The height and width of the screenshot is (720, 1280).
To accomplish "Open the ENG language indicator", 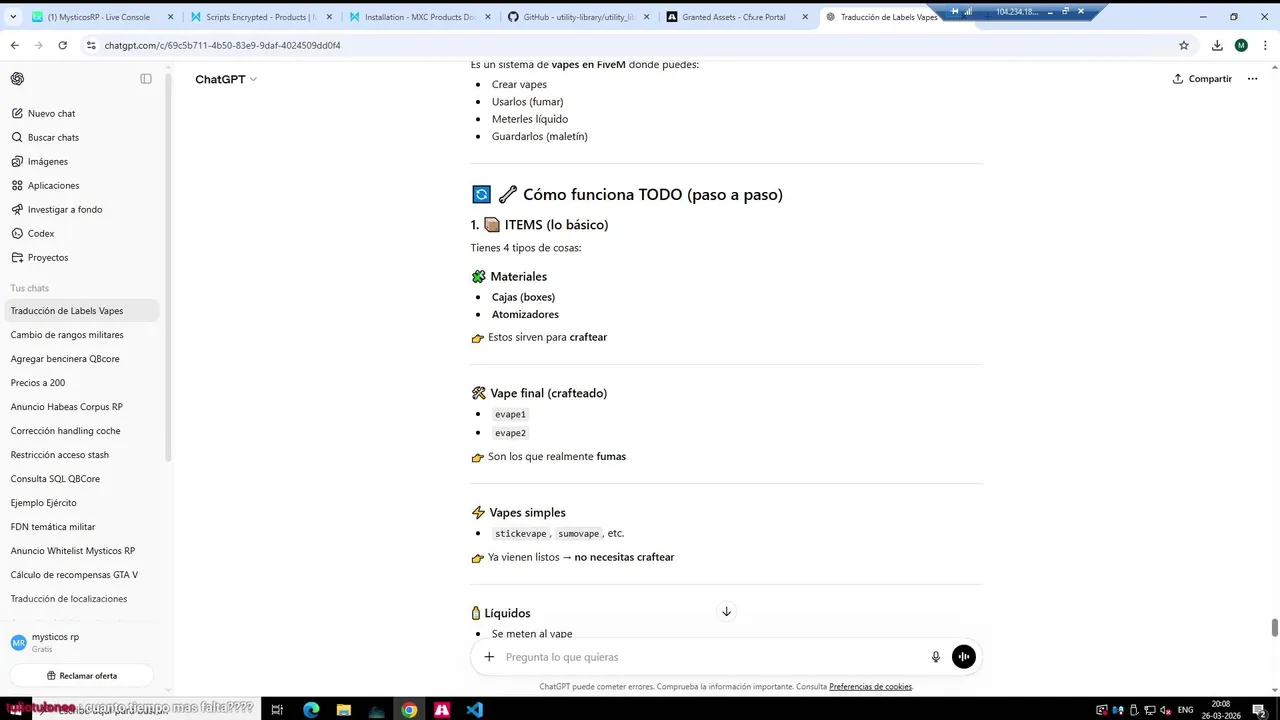I will [1186, 710].
